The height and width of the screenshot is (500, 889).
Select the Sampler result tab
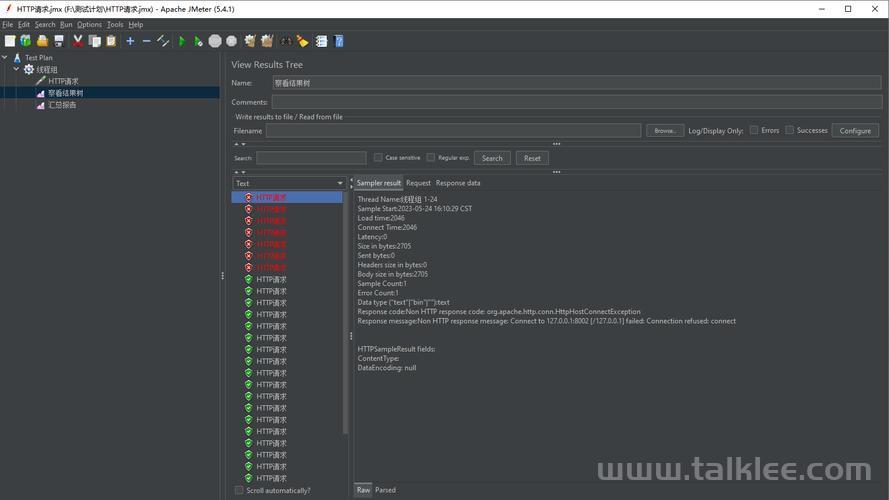click(378, 183)
